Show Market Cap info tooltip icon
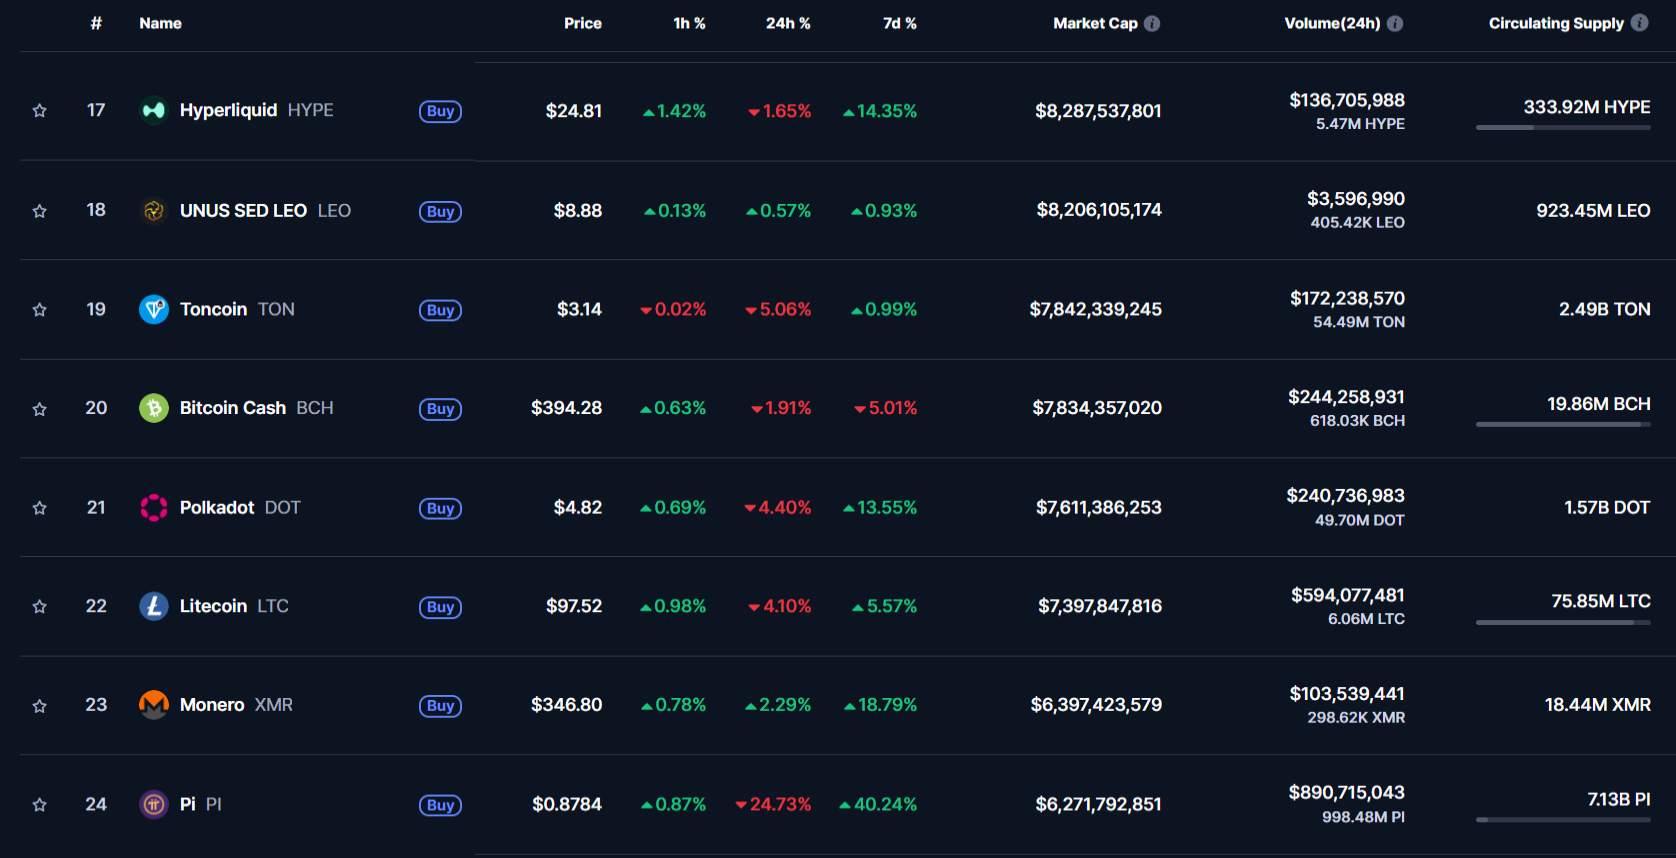 1152,23
